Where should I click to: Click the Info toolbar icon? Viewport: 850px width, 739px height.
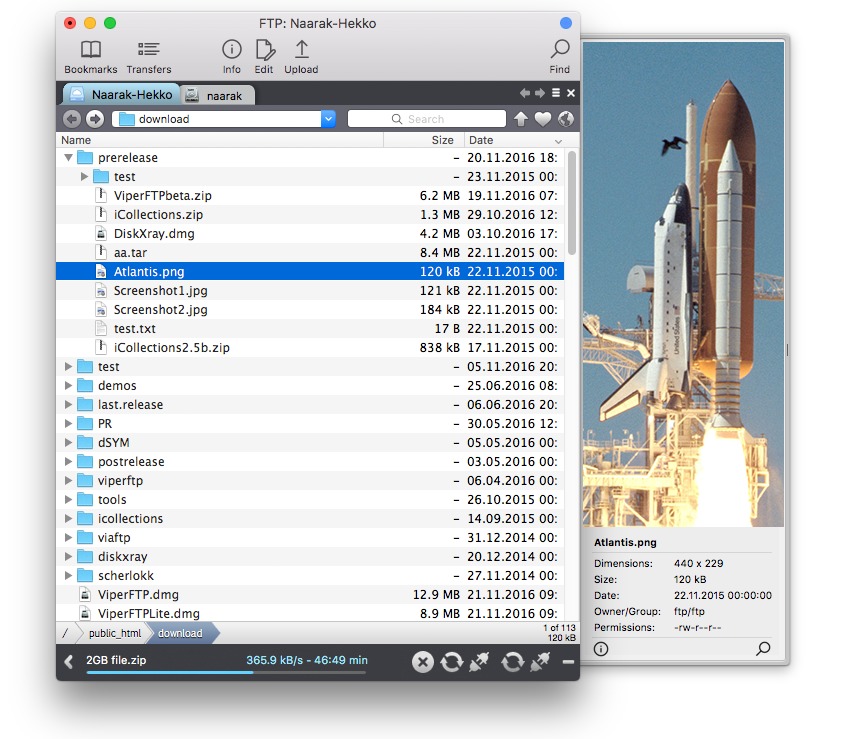point(231,54)
